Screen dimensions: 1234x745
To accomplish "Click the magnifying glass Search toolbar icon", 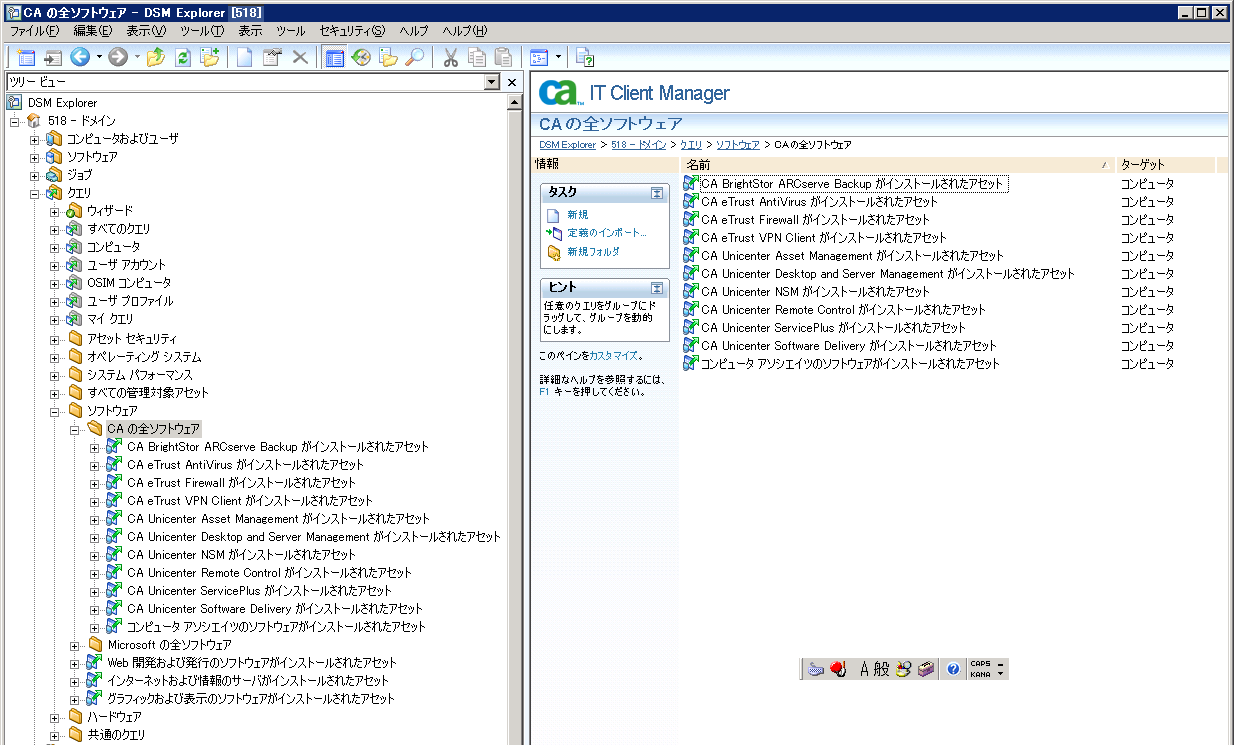I will click(414, 58).
